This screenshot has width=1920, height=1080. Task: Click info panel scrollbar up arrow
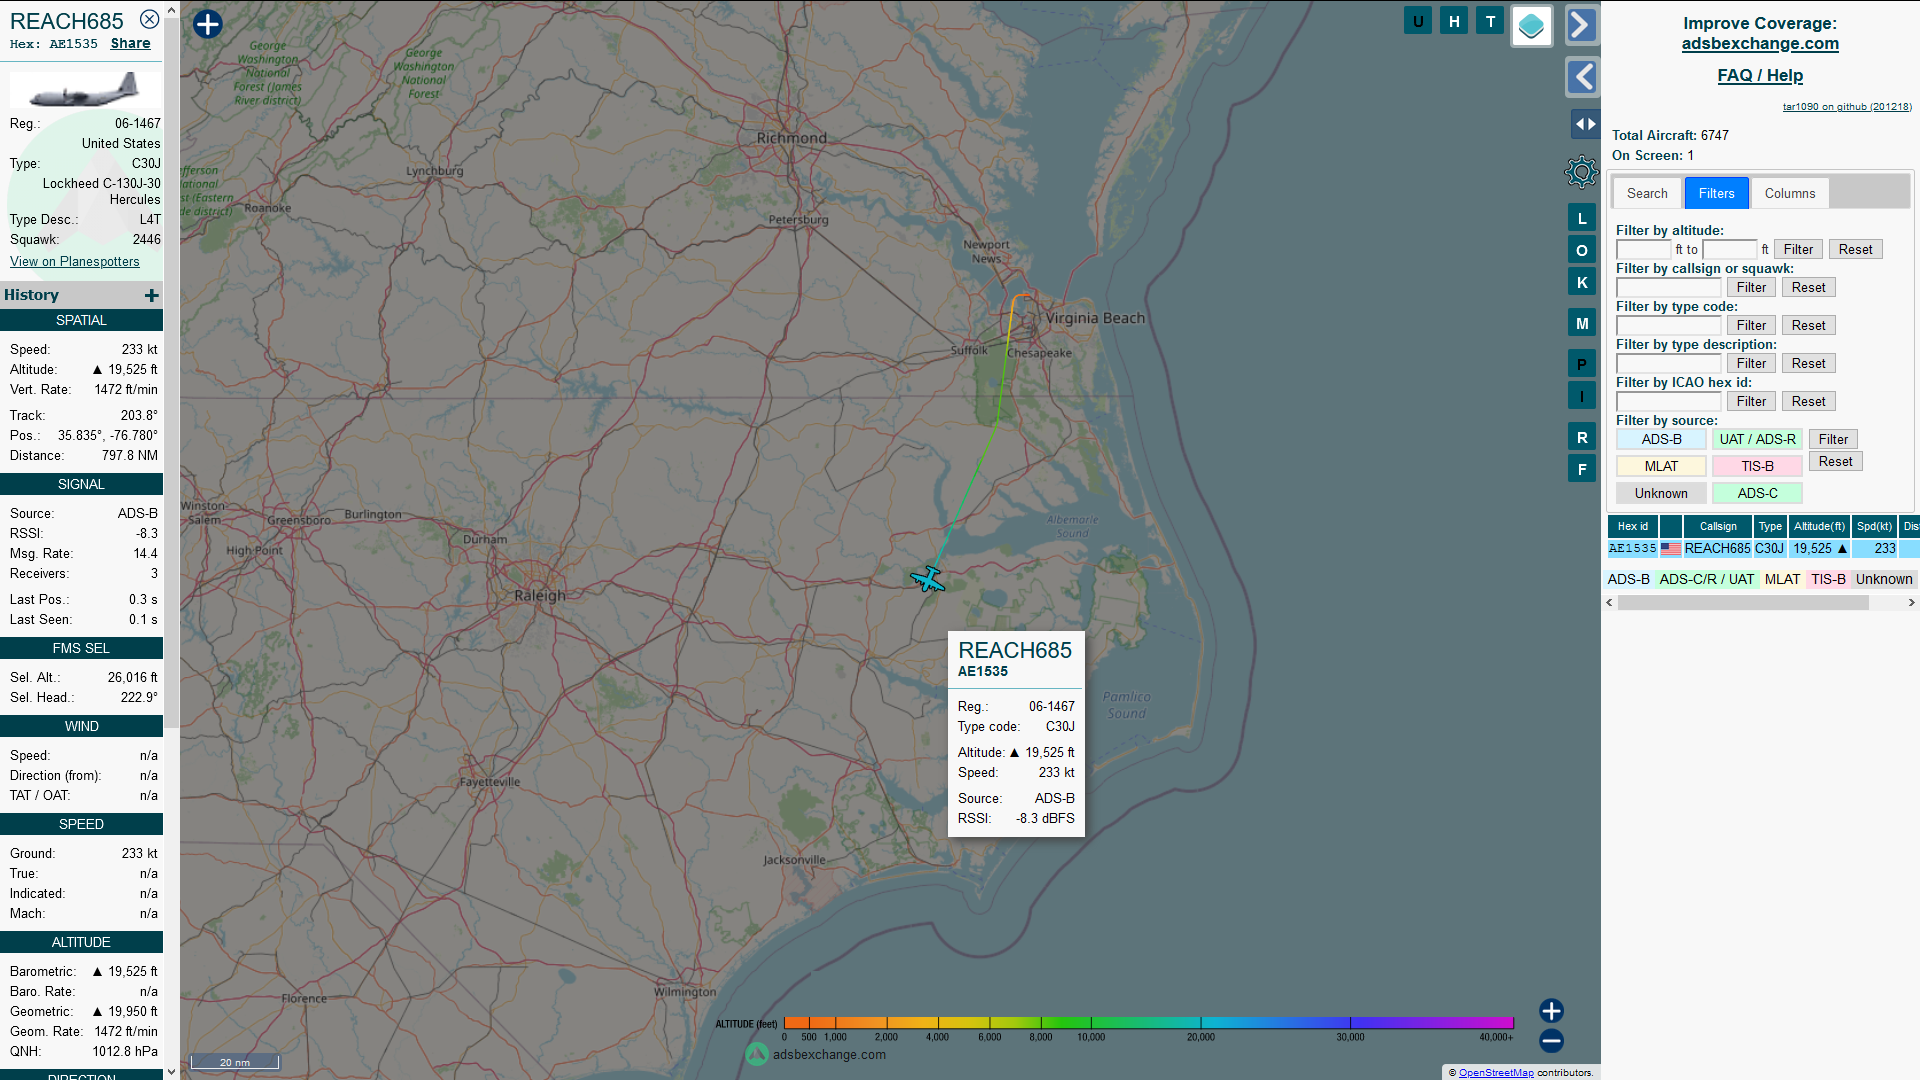172,9
